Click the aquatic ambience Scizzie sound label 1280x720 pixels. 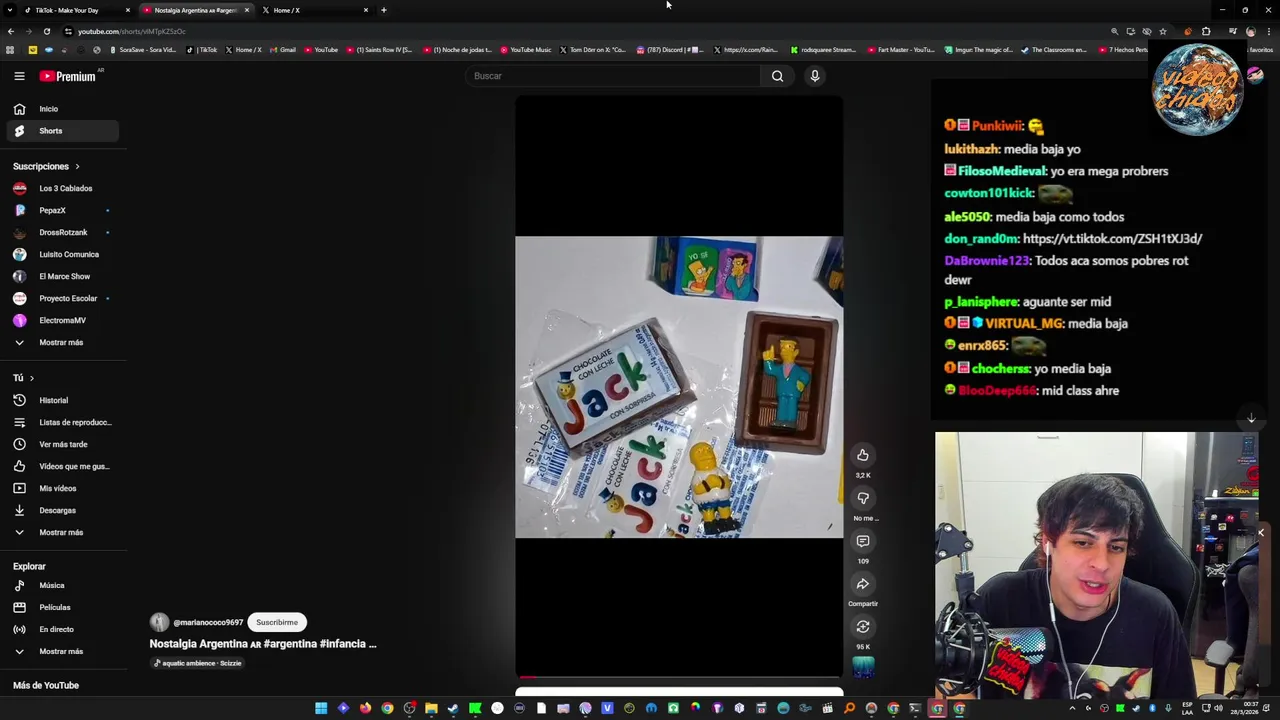(x=197, y=663)
